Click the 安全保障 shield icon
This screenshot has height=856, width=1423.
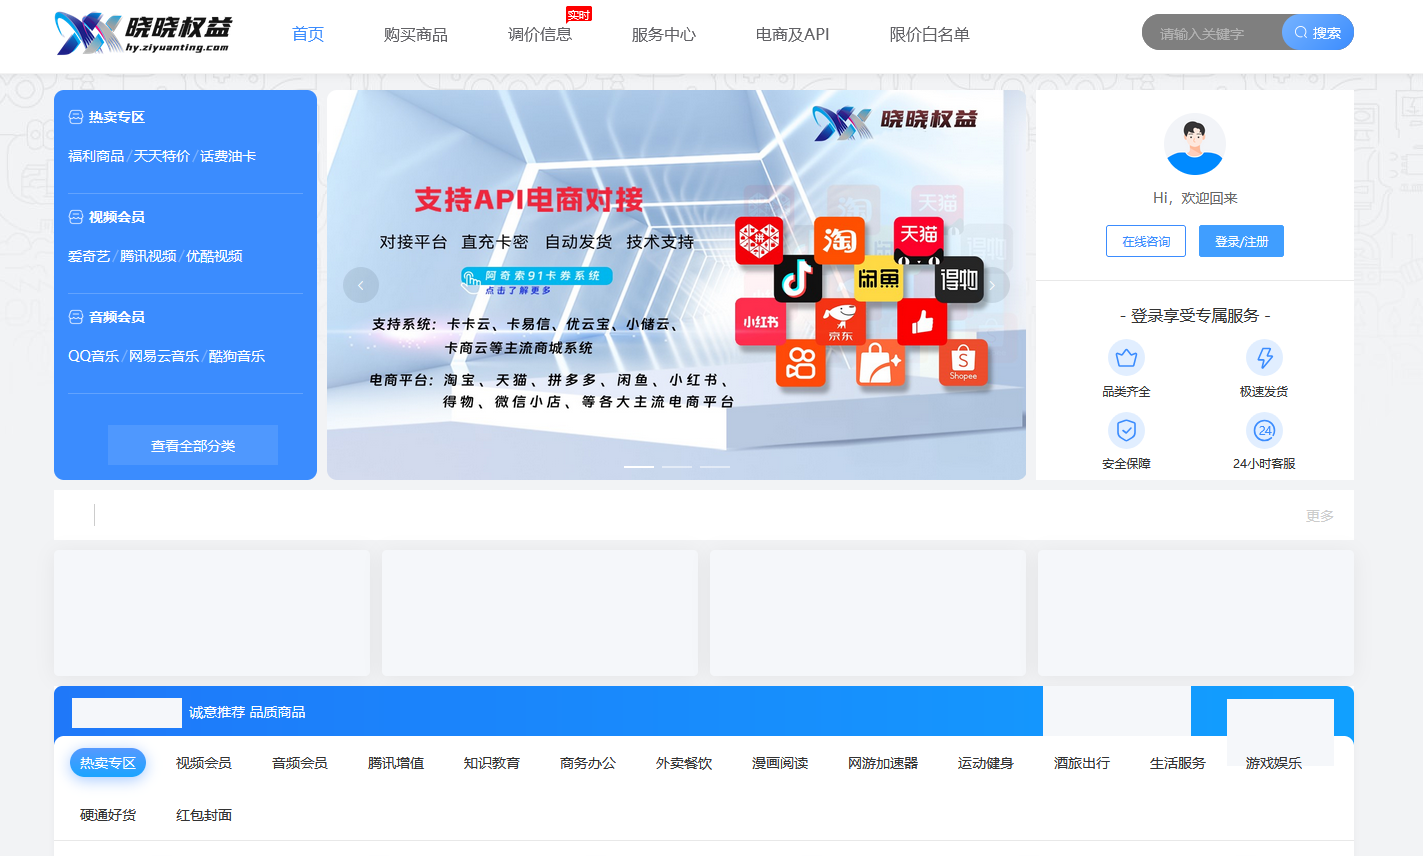click(1126, 430)
